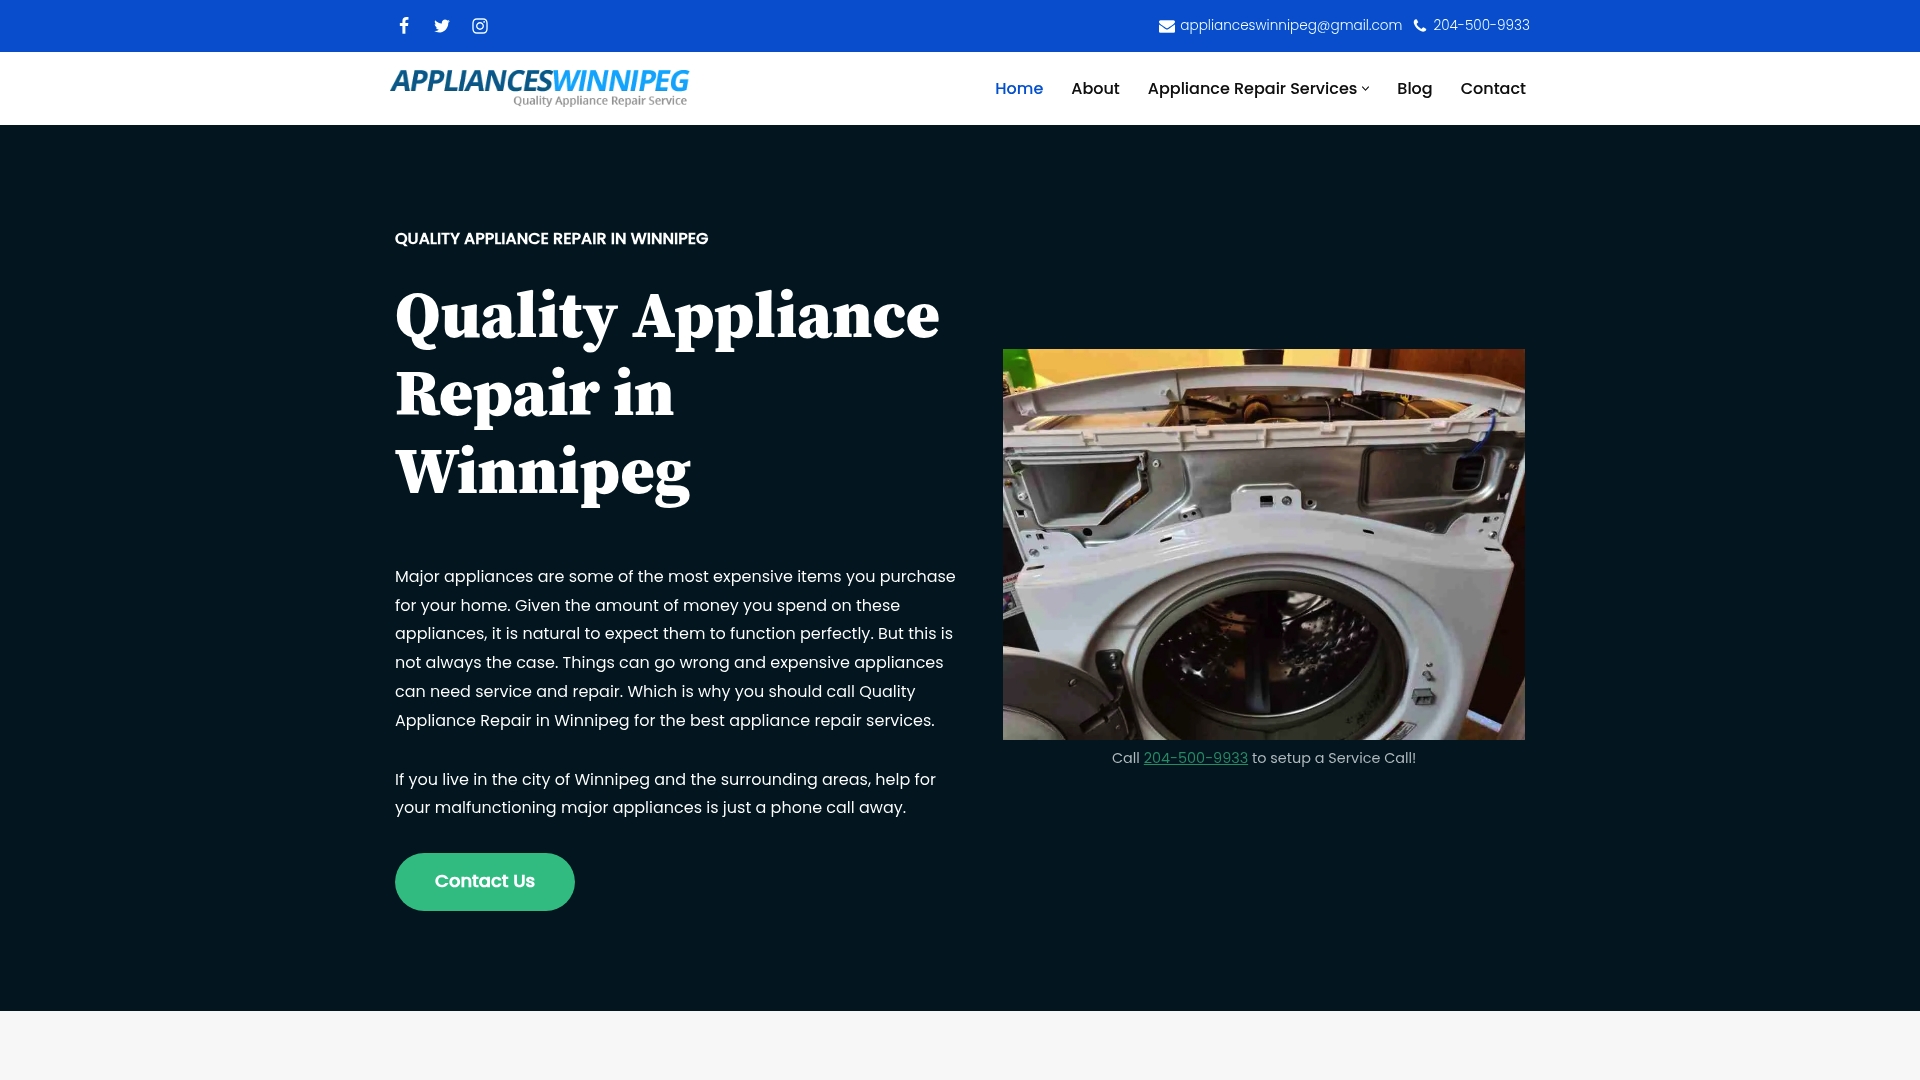Click the small uppercase Quality Appliance Repair subtitle
Screen dimensions: 1920x1080
point(551,238)
